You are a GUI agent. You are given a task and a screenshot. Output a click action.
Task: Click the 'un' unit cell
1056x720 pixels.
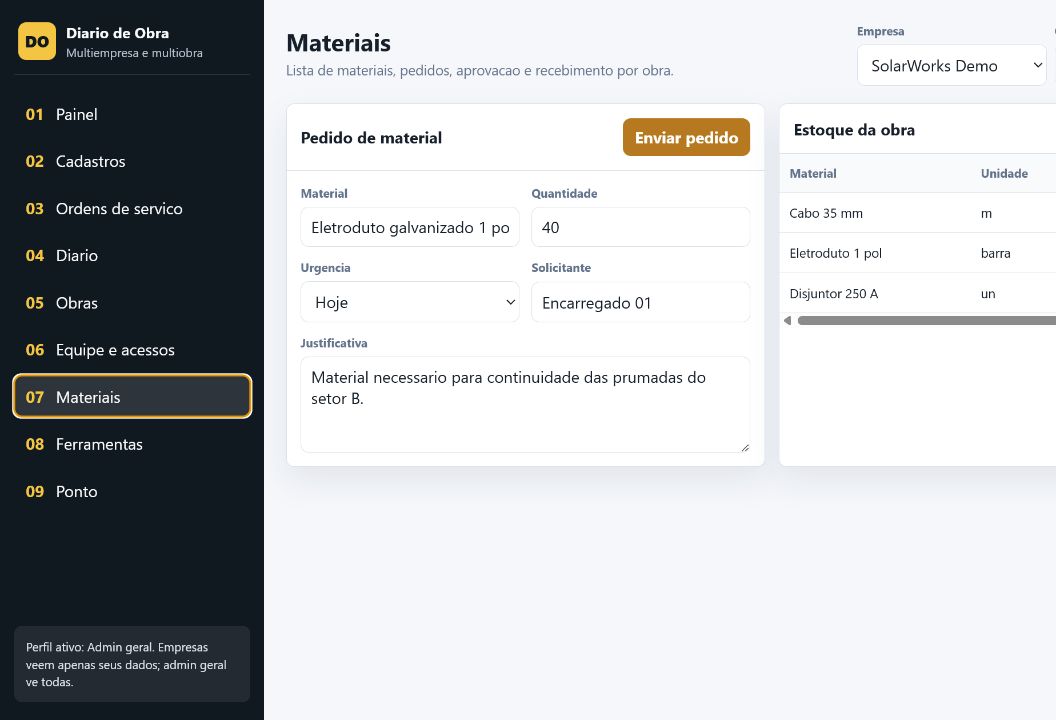point(988,294)
